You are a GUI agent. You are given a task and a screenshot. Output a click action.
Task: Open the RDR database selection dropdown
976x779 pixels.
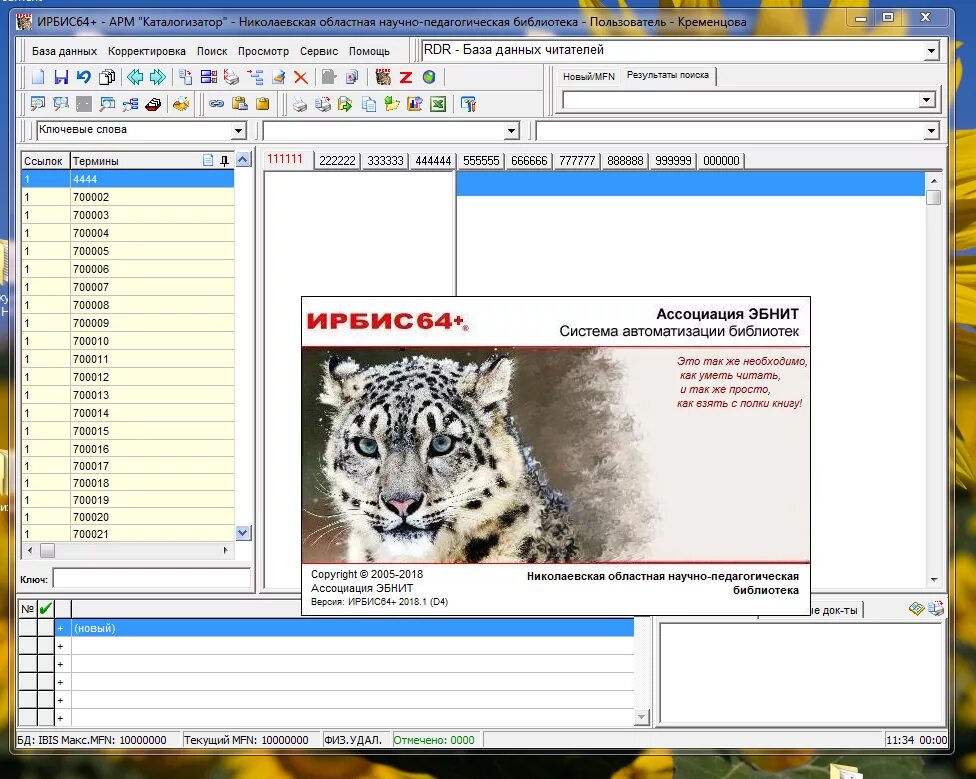coord(931,50)
